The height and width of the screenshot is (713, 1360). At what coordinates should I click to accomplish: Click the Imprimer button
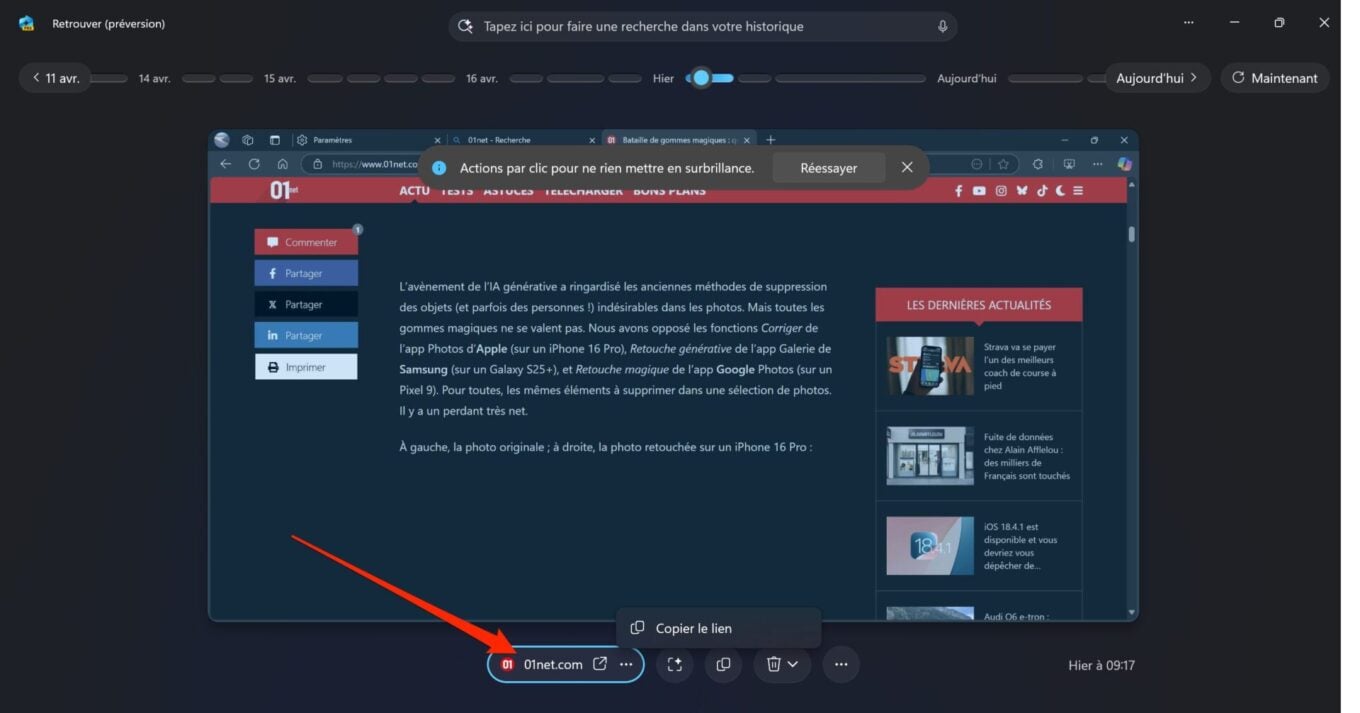306,367
